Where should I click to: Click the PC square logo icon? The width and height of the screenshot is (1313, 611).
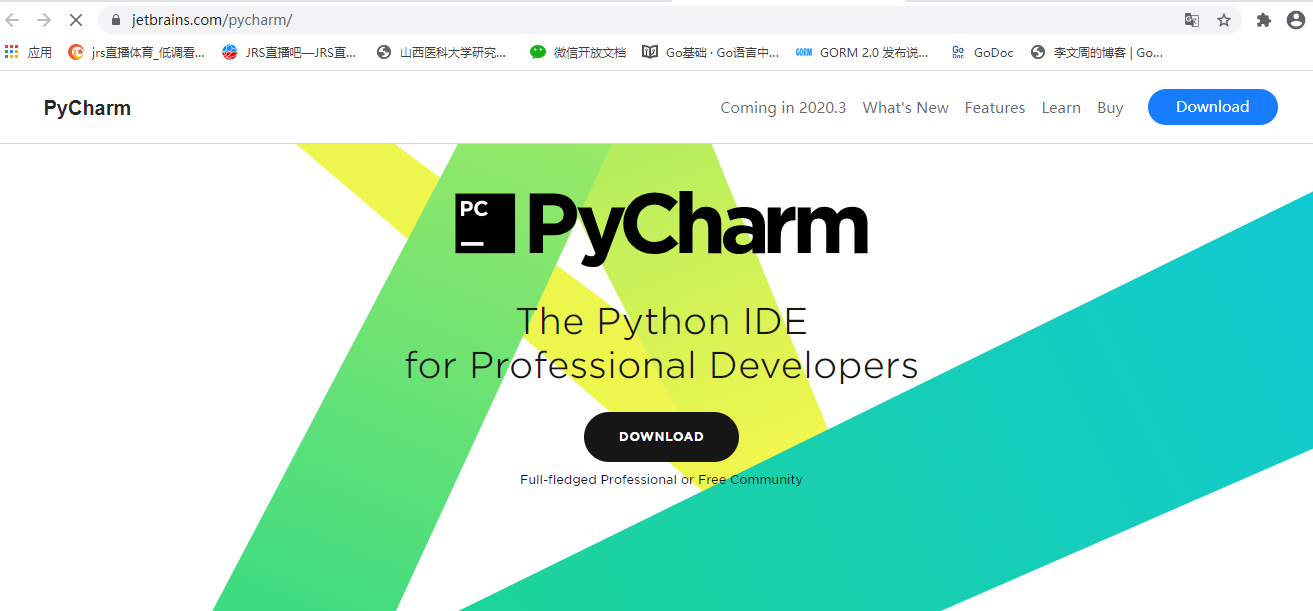pyautogui.click(x=485, y=223)
